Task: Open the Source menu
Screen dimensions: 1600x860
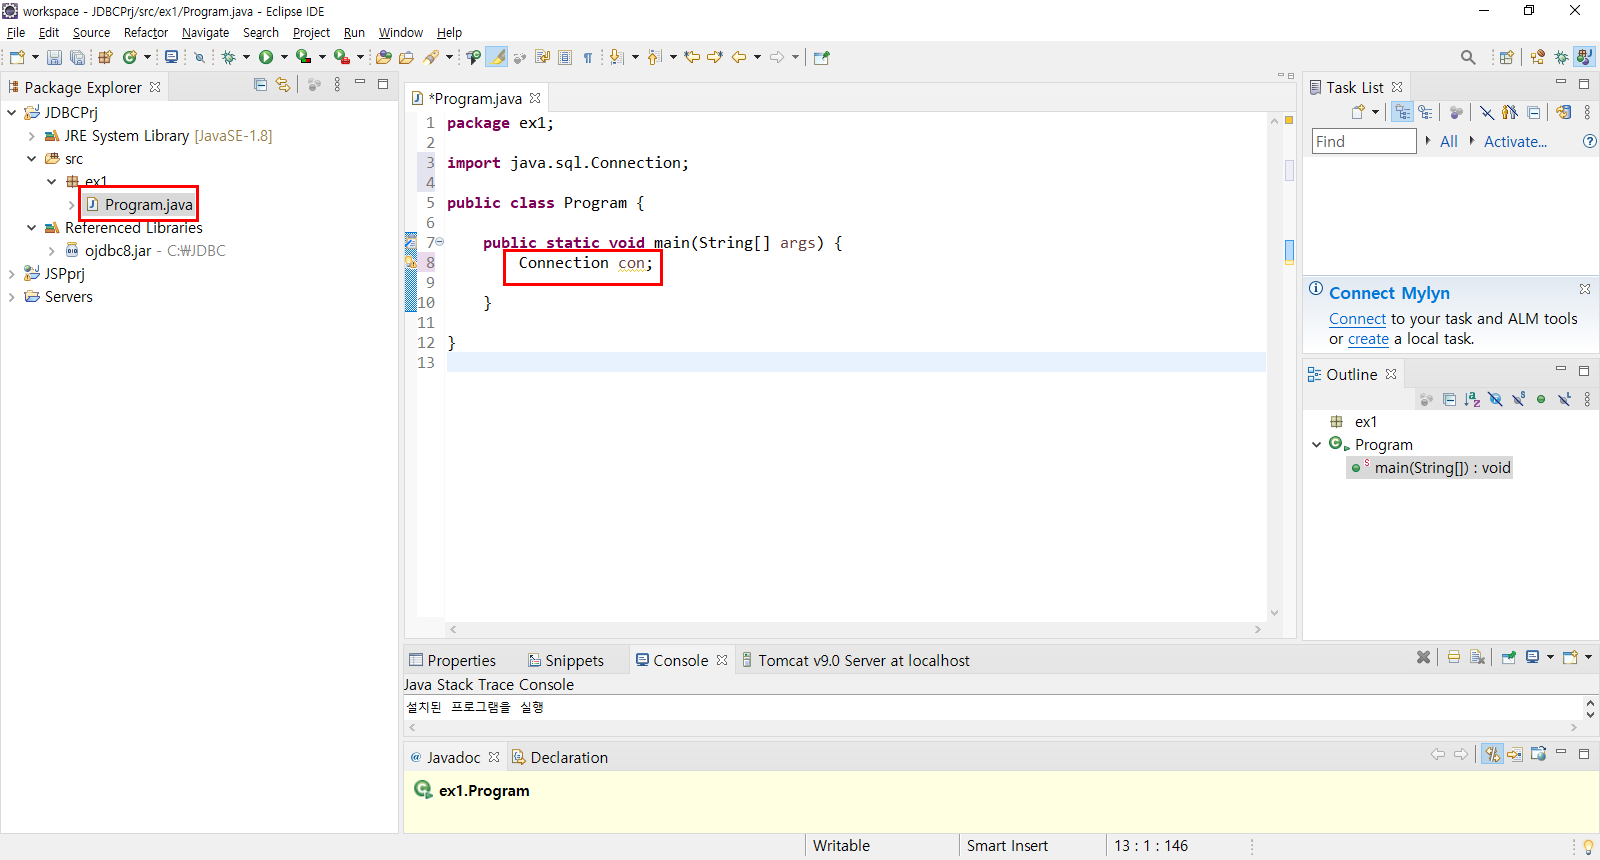Action: point(91,33)
